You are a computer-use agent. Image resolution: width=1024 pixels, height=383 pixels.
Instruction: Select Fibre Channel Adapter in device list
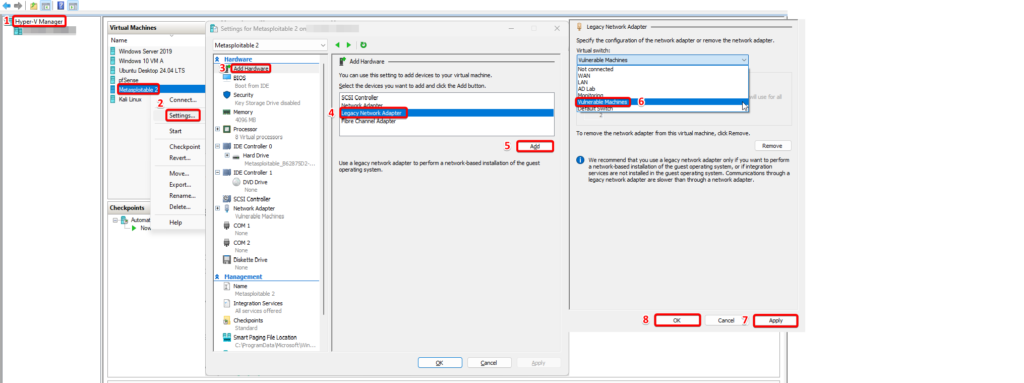(446, 121)
